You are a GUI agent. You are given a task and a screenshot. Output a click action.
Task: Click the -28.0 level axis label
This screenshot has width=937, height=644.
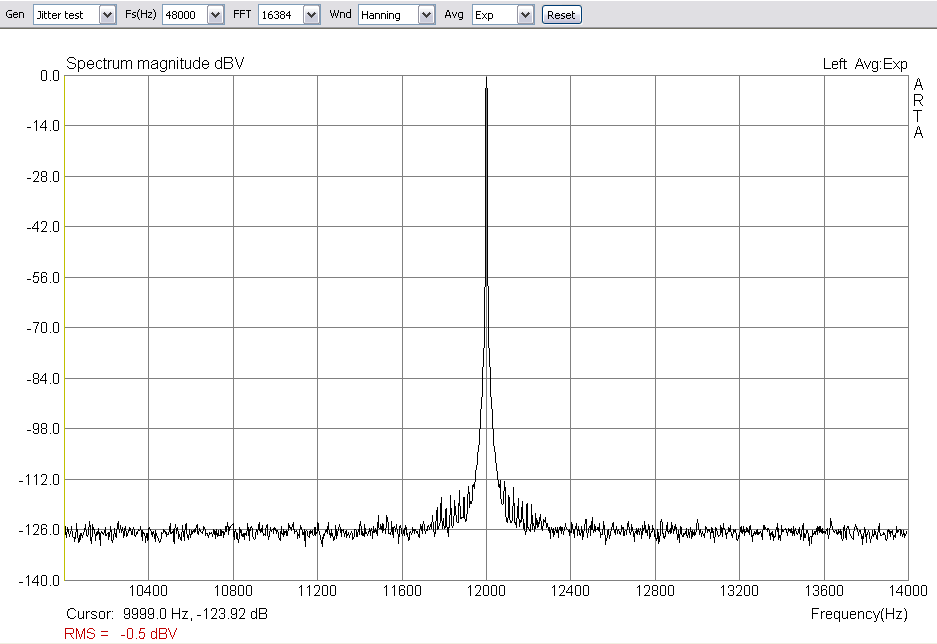(42, 177)
